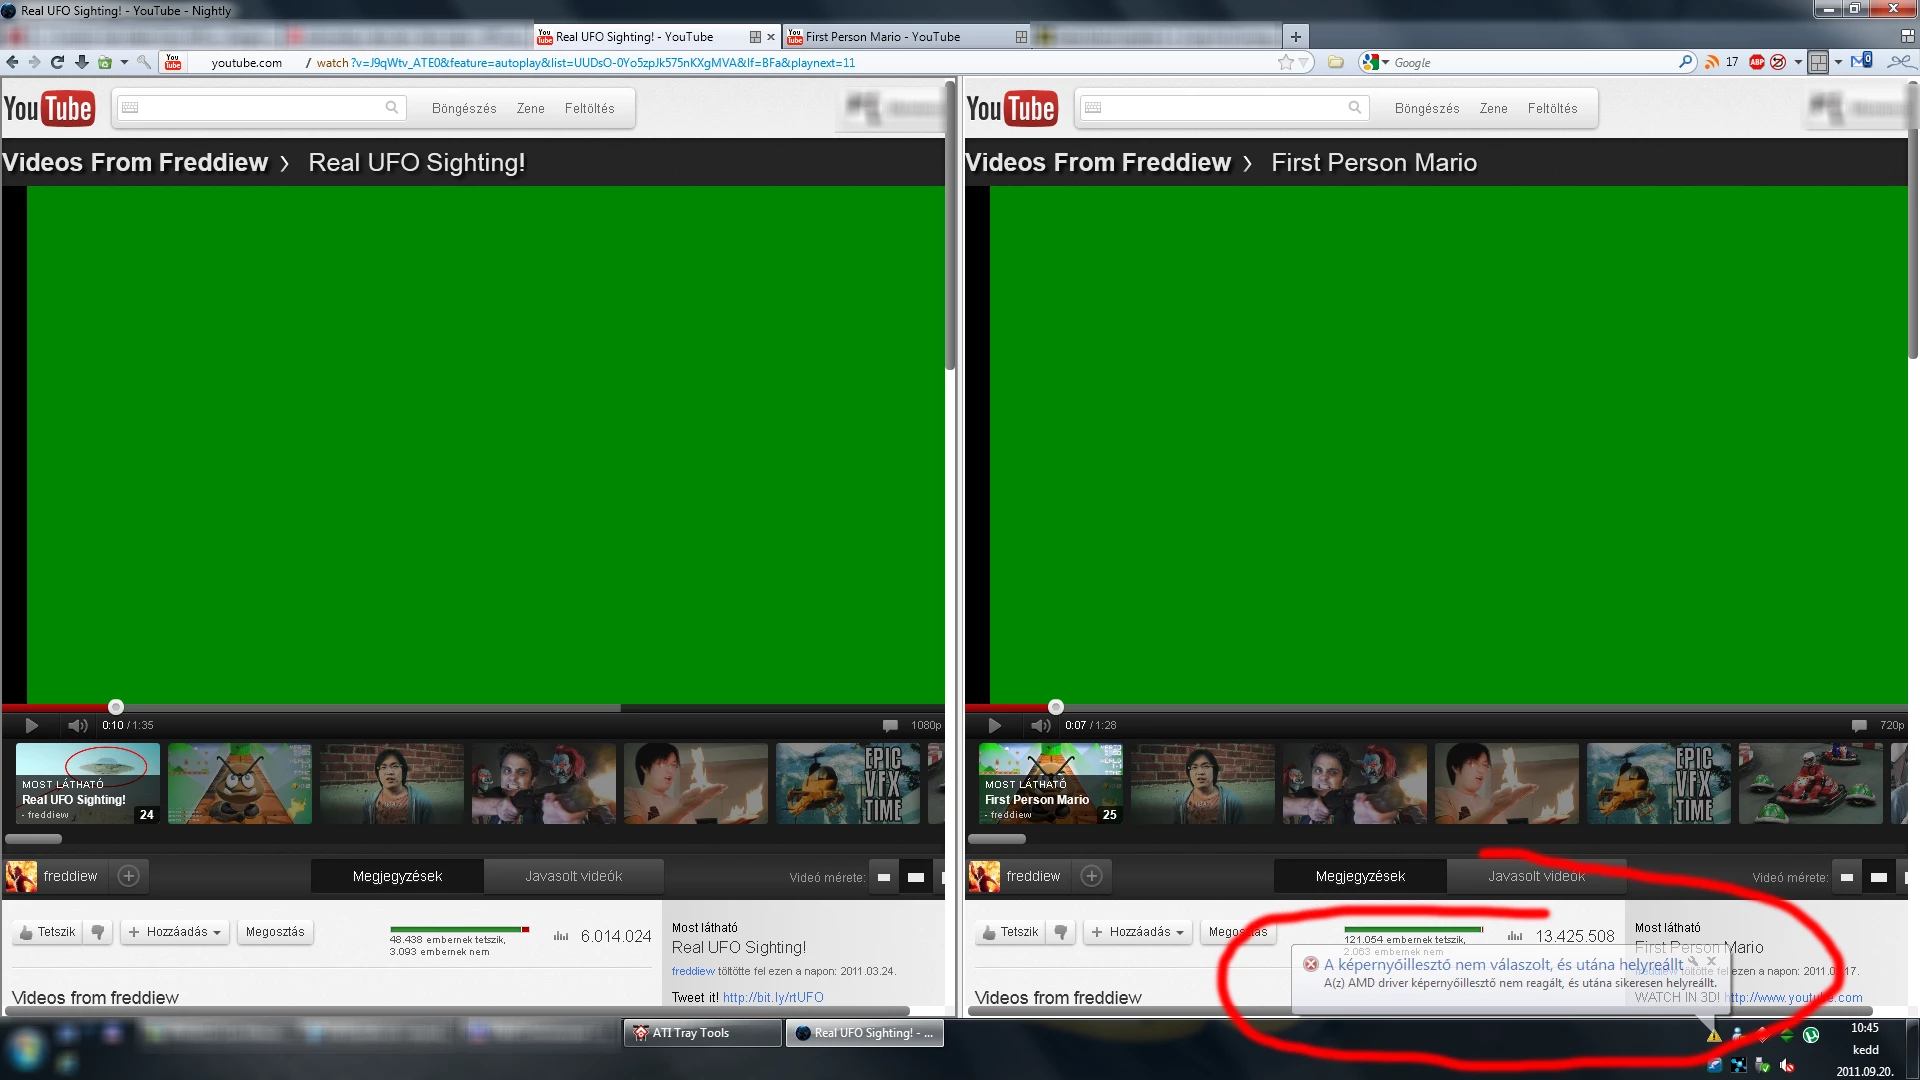
Task: Play the left Real UFO Sighting video
Action: point(31,725)
